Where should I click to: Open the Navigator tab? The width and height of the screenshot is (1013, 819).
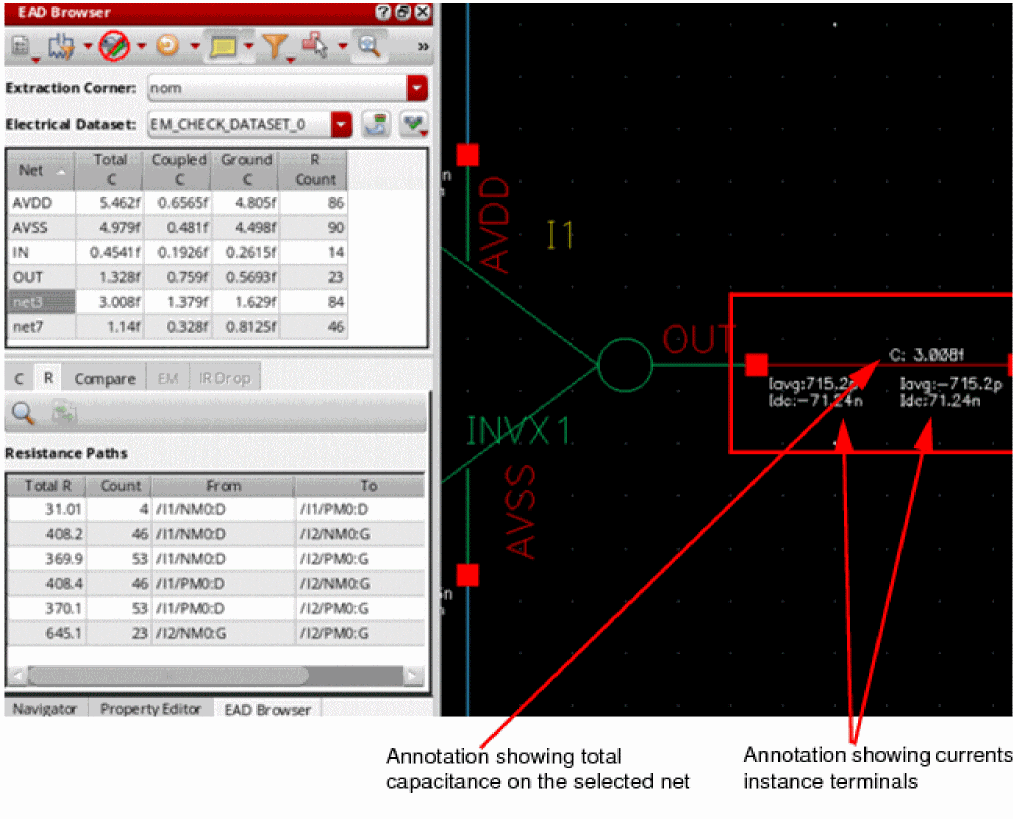45,709
